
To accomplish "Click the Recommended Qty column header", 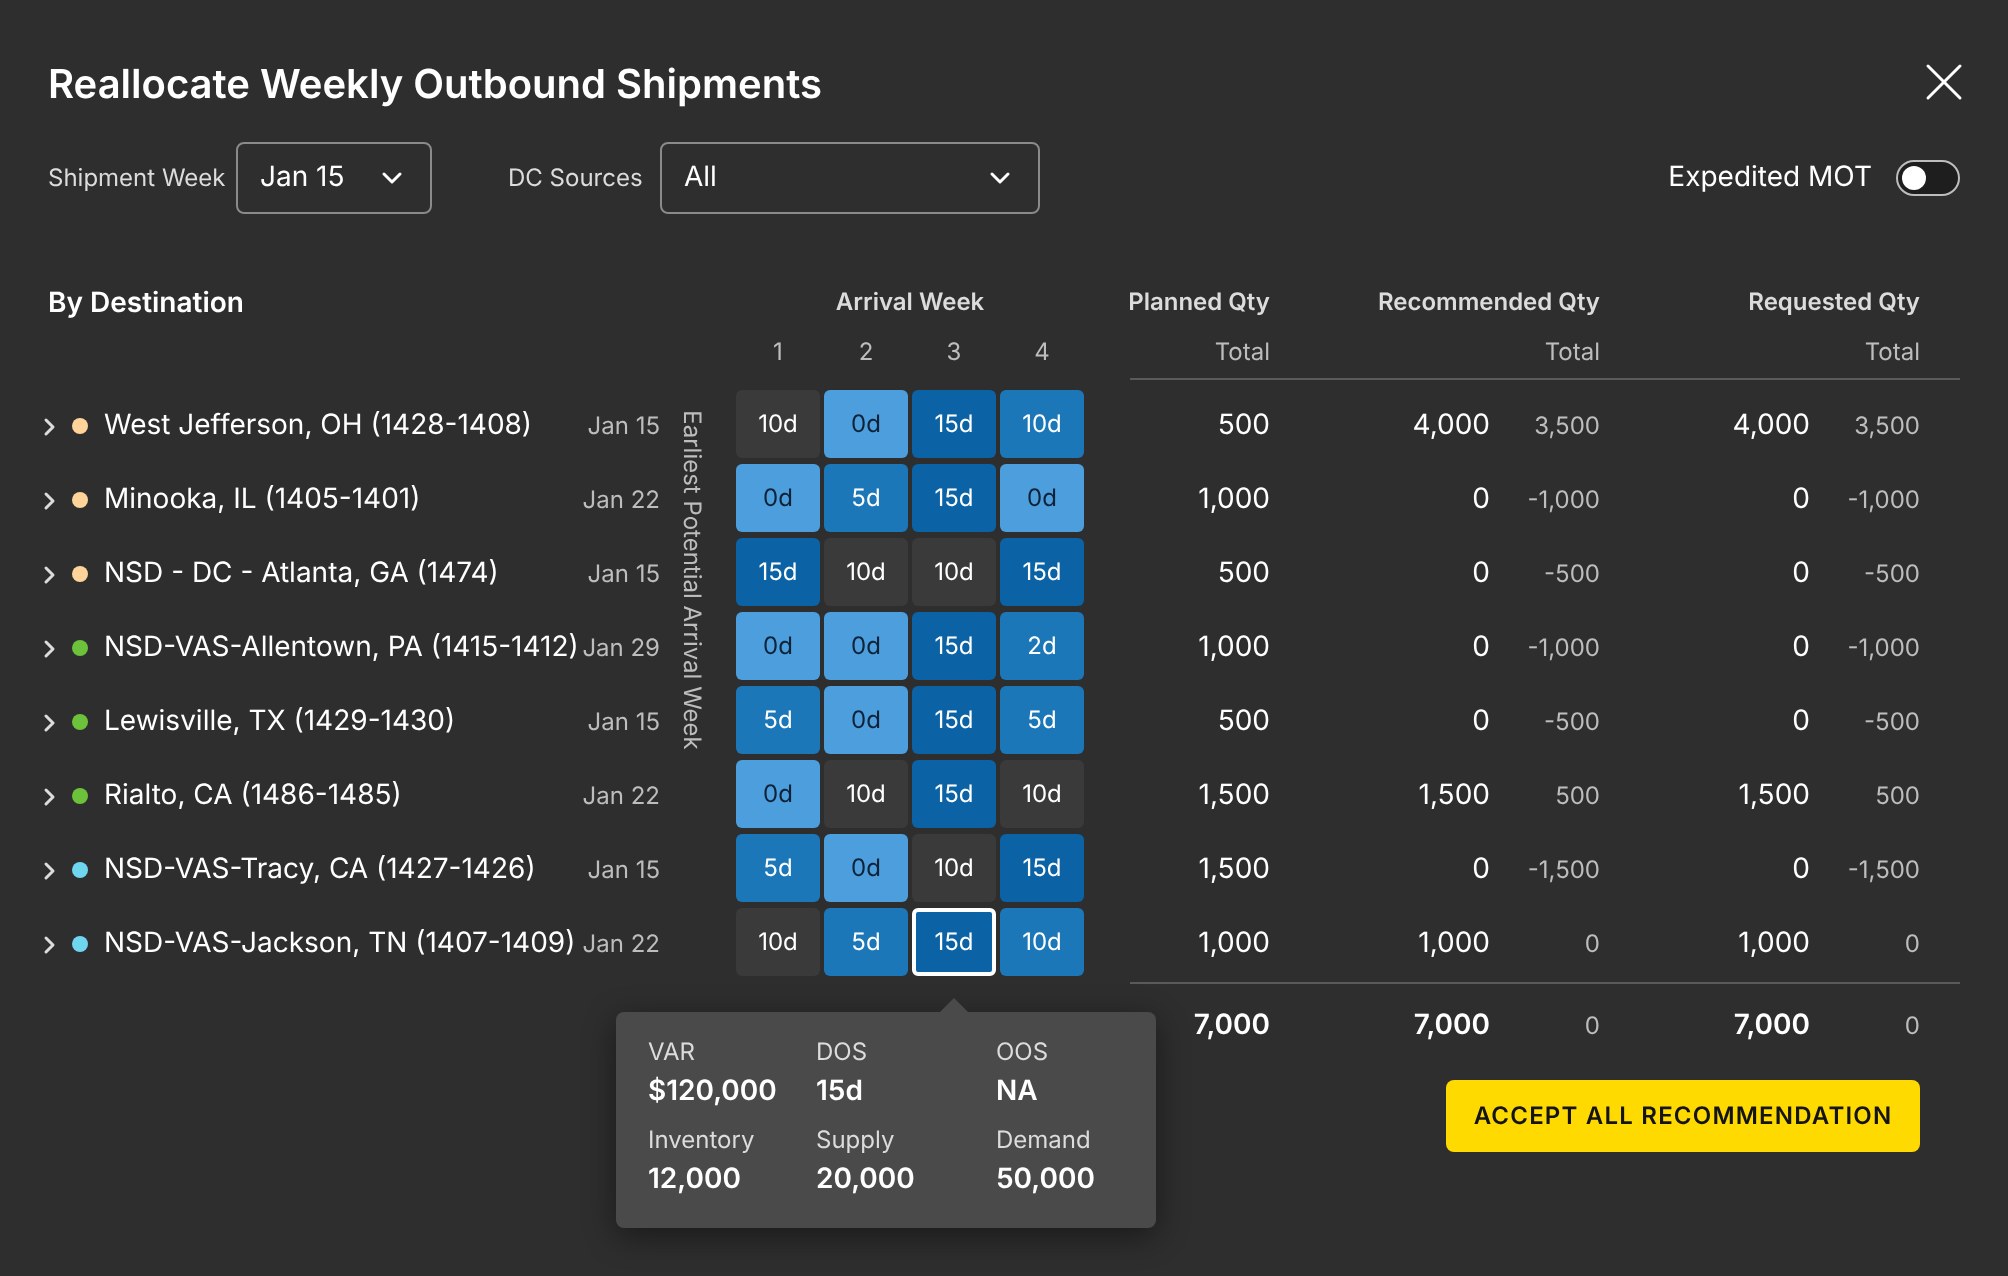I will click(1488, 302).
